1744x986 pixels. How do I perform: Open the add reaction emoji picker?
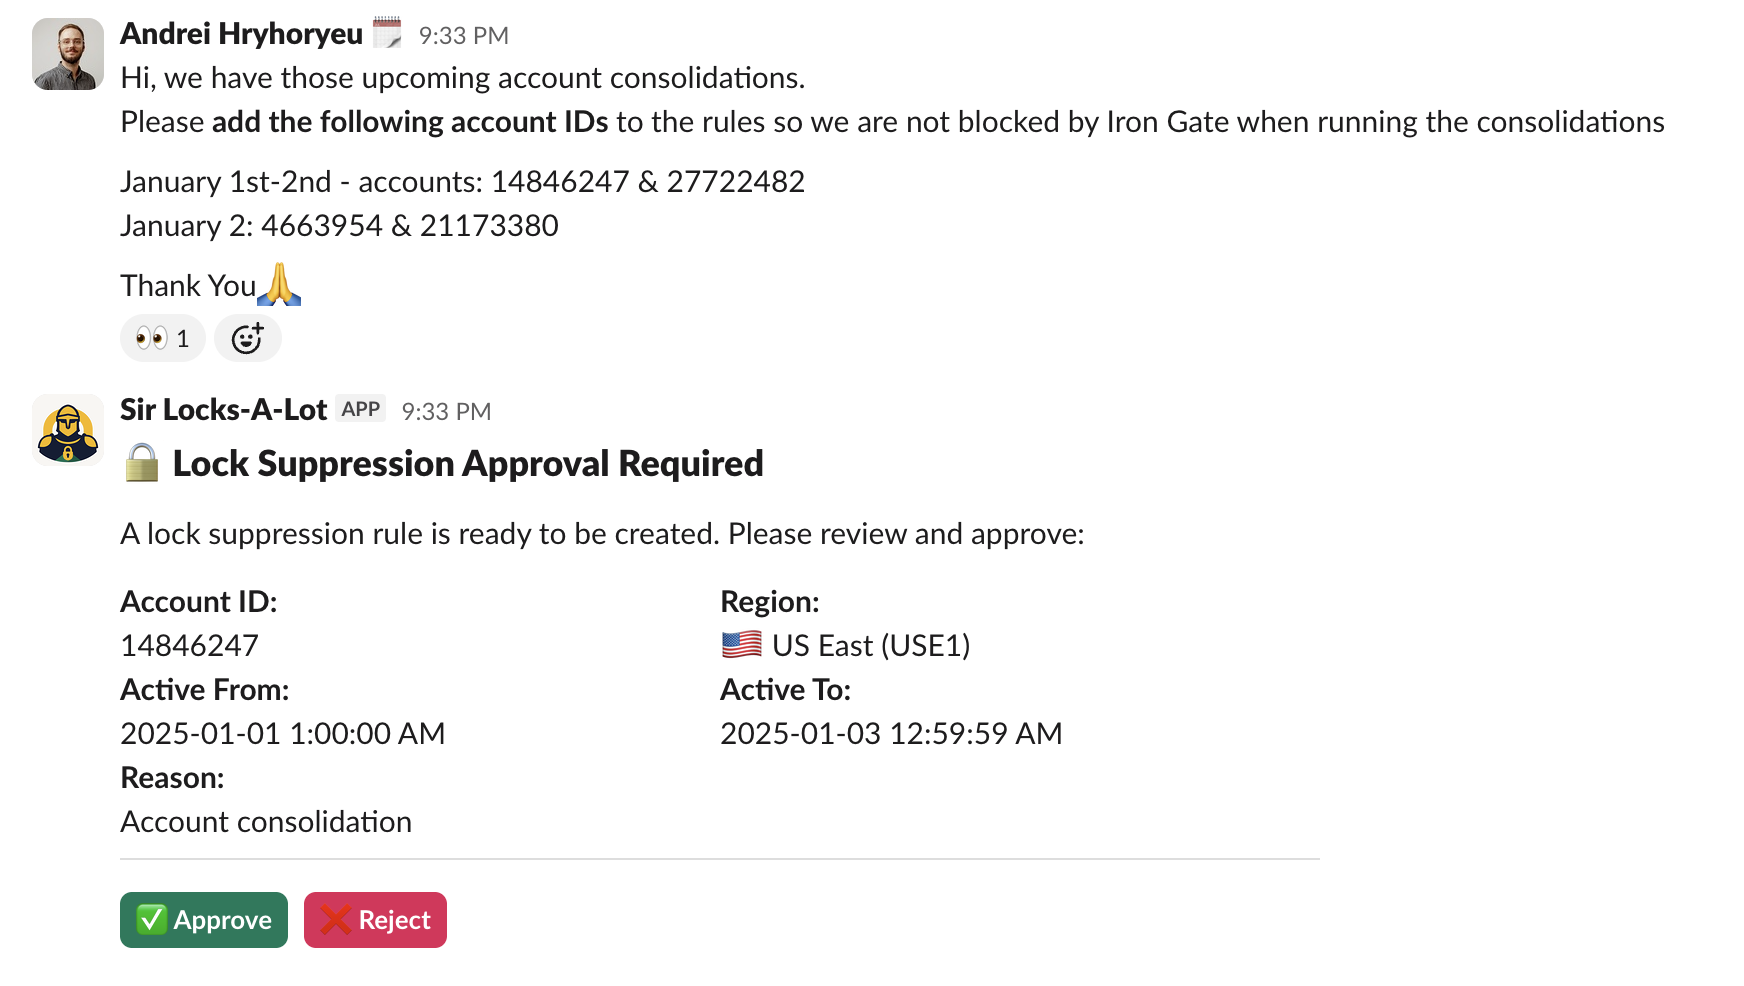[247, 338]
